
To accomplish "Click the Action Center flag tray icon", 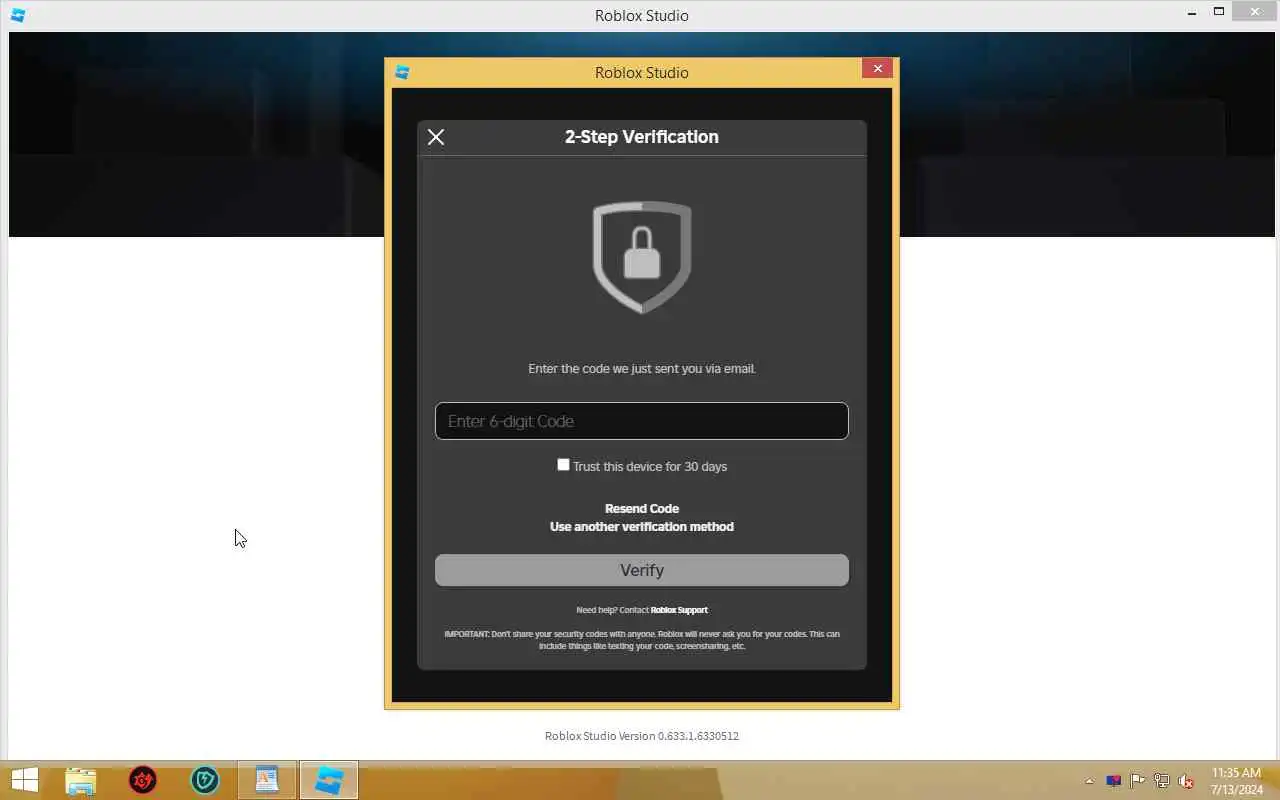I will [1138, 781].
